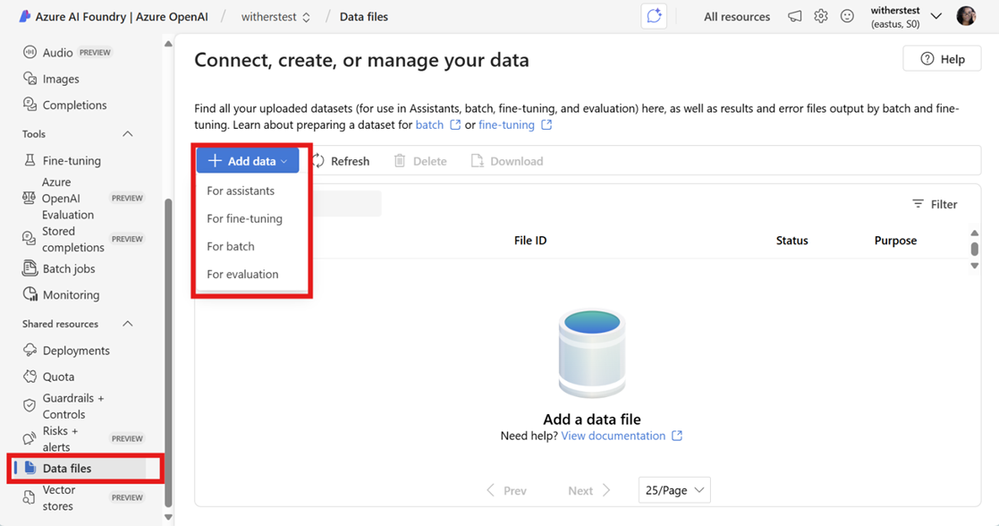Open Monitoring page
The image size is (999, 526).
71,295
